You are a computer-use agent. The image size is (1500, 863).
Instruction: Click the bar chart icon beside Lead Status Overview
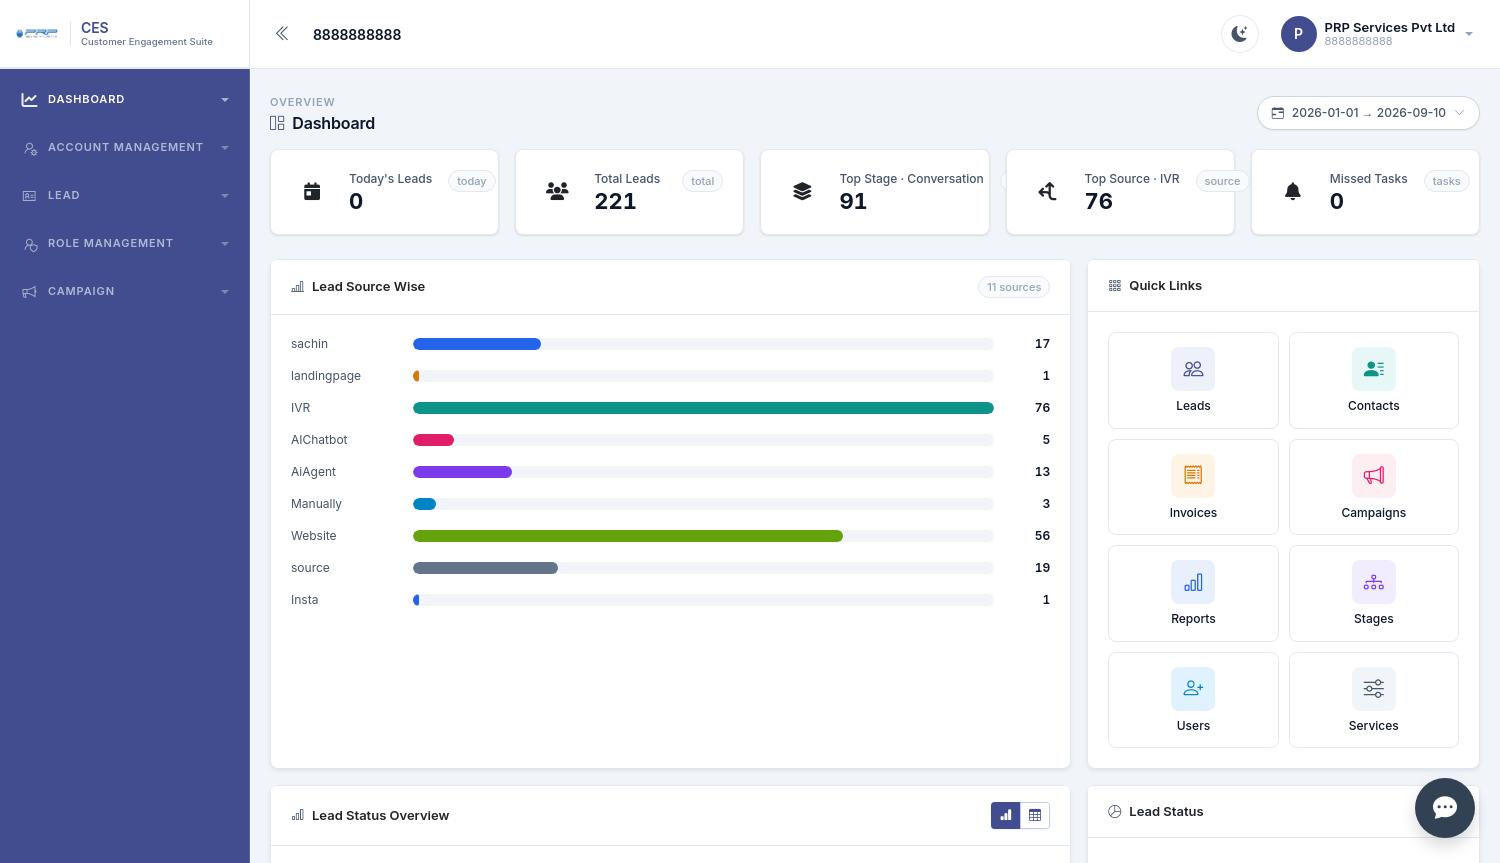pyautogui.click(x=298, y=815)
